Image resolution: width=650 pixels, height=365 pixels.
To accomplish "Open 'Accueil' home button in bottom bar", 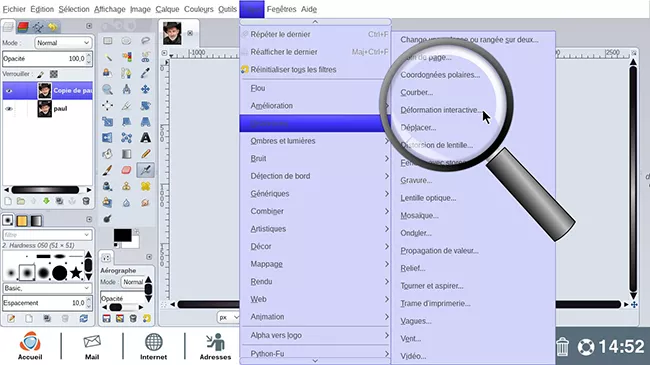I will (x=30, y=346).
